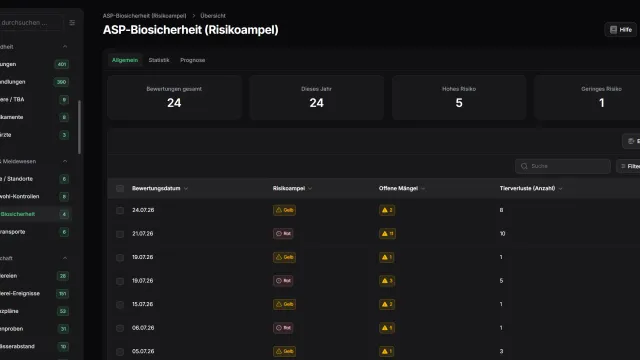Check the checkbox for the 05.07.26 row
Screen dimensions: 640x360
pyautogui.click(x=120, y=351)
